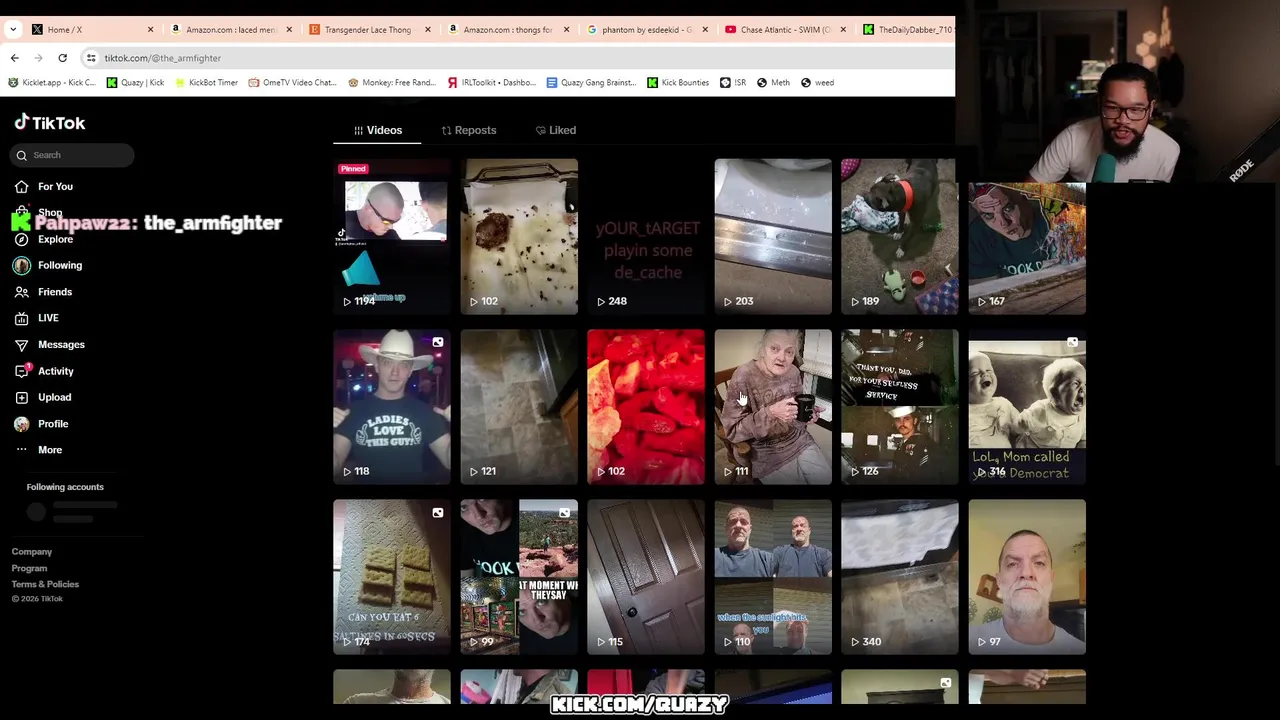Viewport: 1280px width, 720px height.
Task: Open the Monkey: Free Random bookmark
Action: [x=391, y=83]
